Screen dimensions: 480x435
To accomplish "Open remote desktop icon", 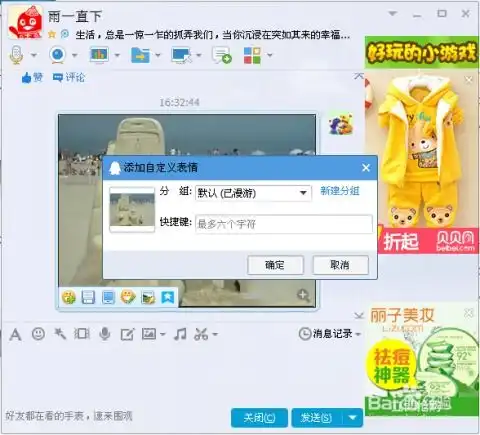I will pos(182,55).
